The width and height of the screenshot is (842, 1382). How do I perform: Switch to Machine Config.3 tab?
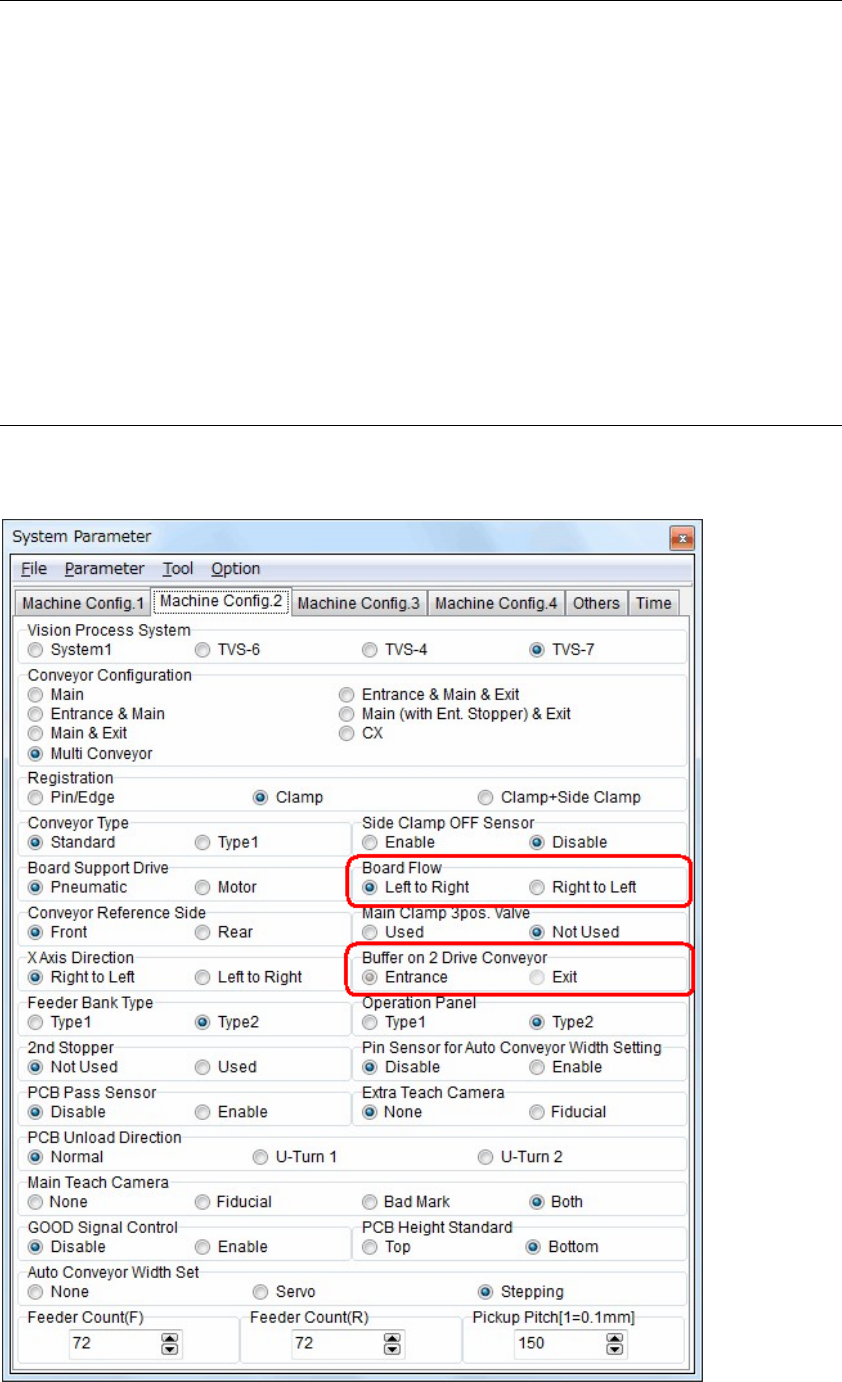pyautogui.click(x=360, y=603)
